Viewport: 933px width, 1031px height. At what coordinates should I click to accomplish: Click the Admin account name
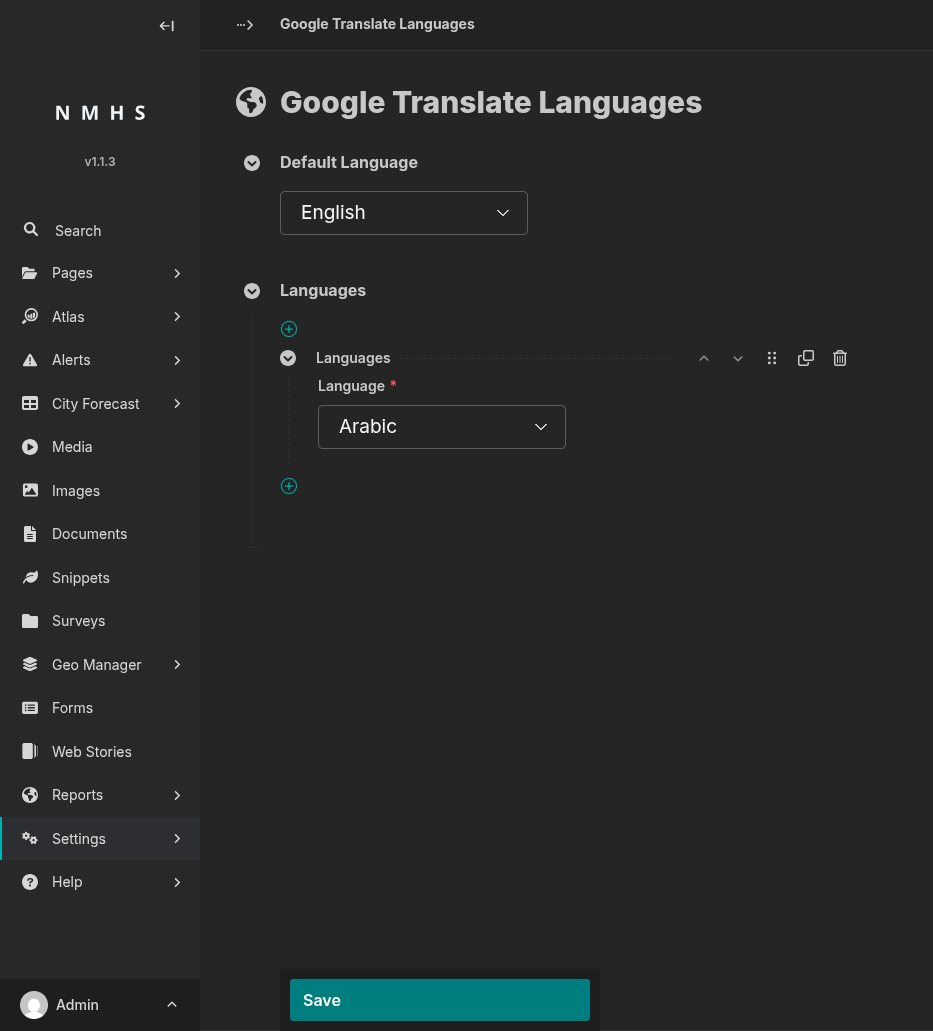coord(77,1005)
